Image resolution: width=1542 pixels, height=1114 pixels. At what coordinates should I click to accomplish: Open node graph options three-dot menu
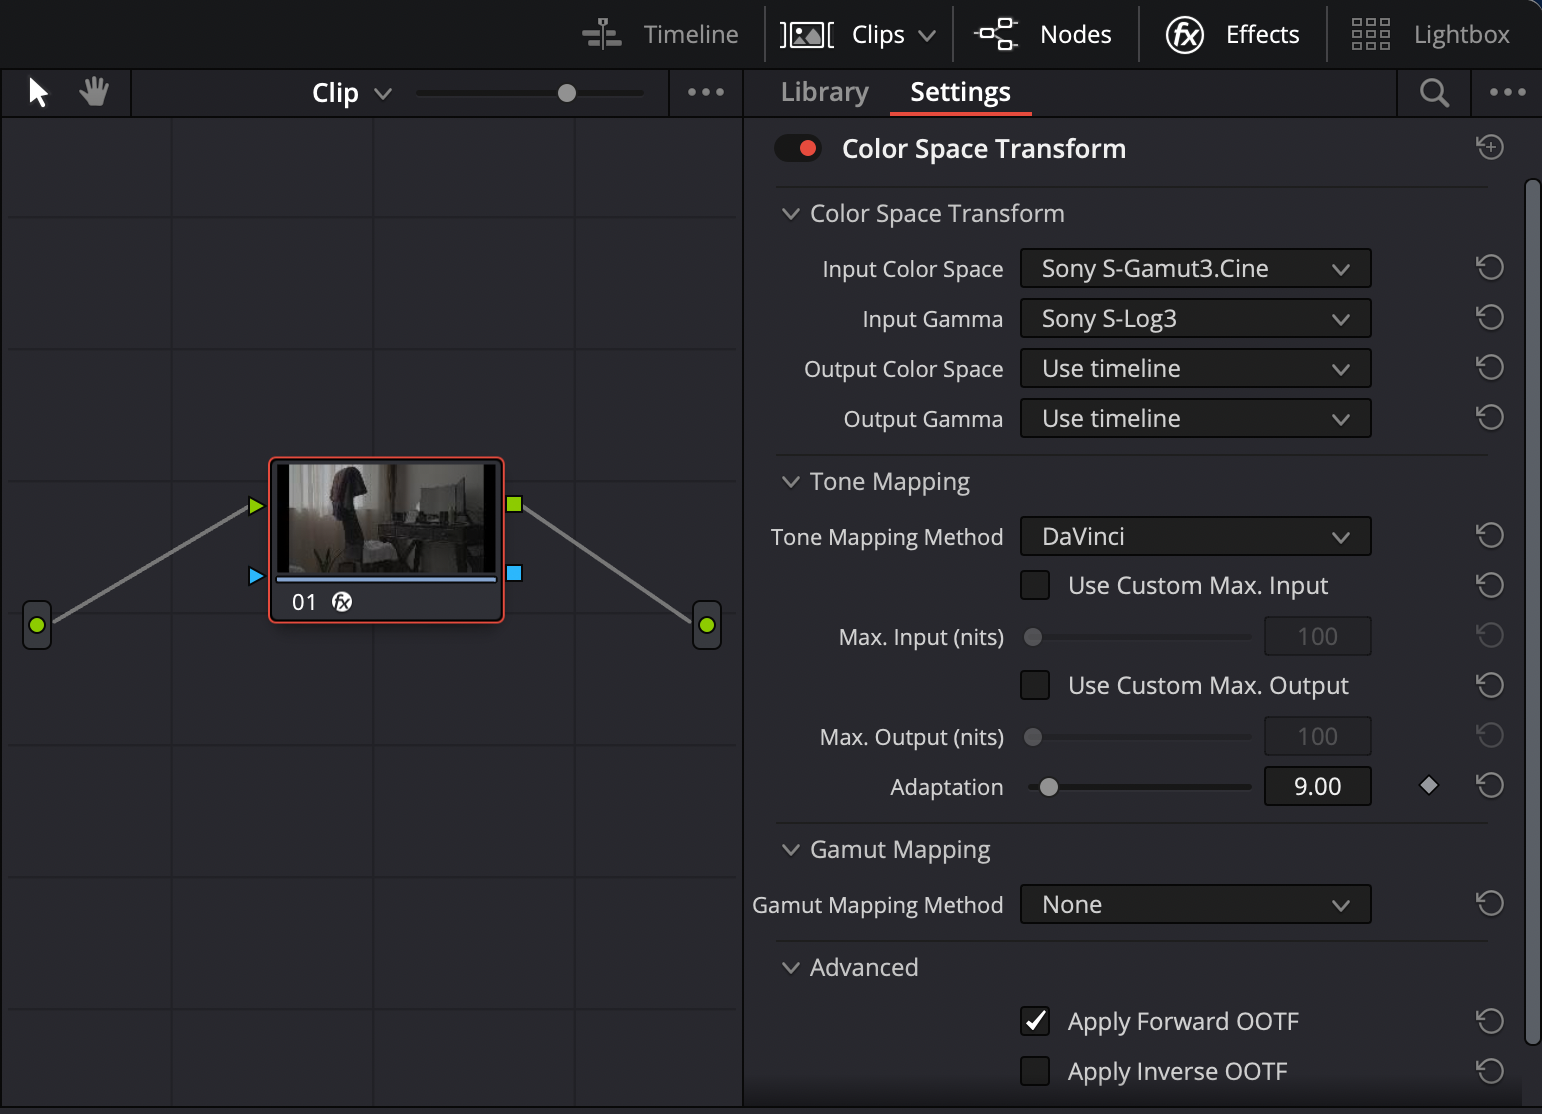coord(706,92)
